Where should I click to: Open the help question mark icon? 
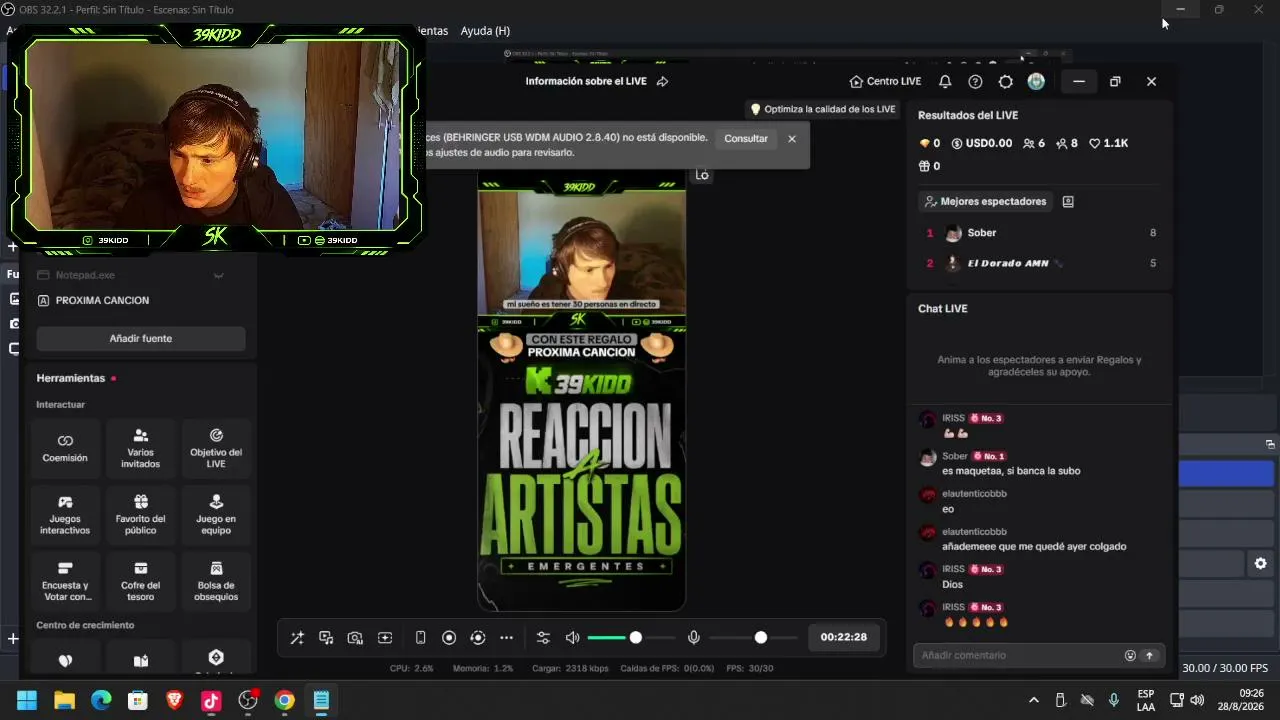coord(975,82)
